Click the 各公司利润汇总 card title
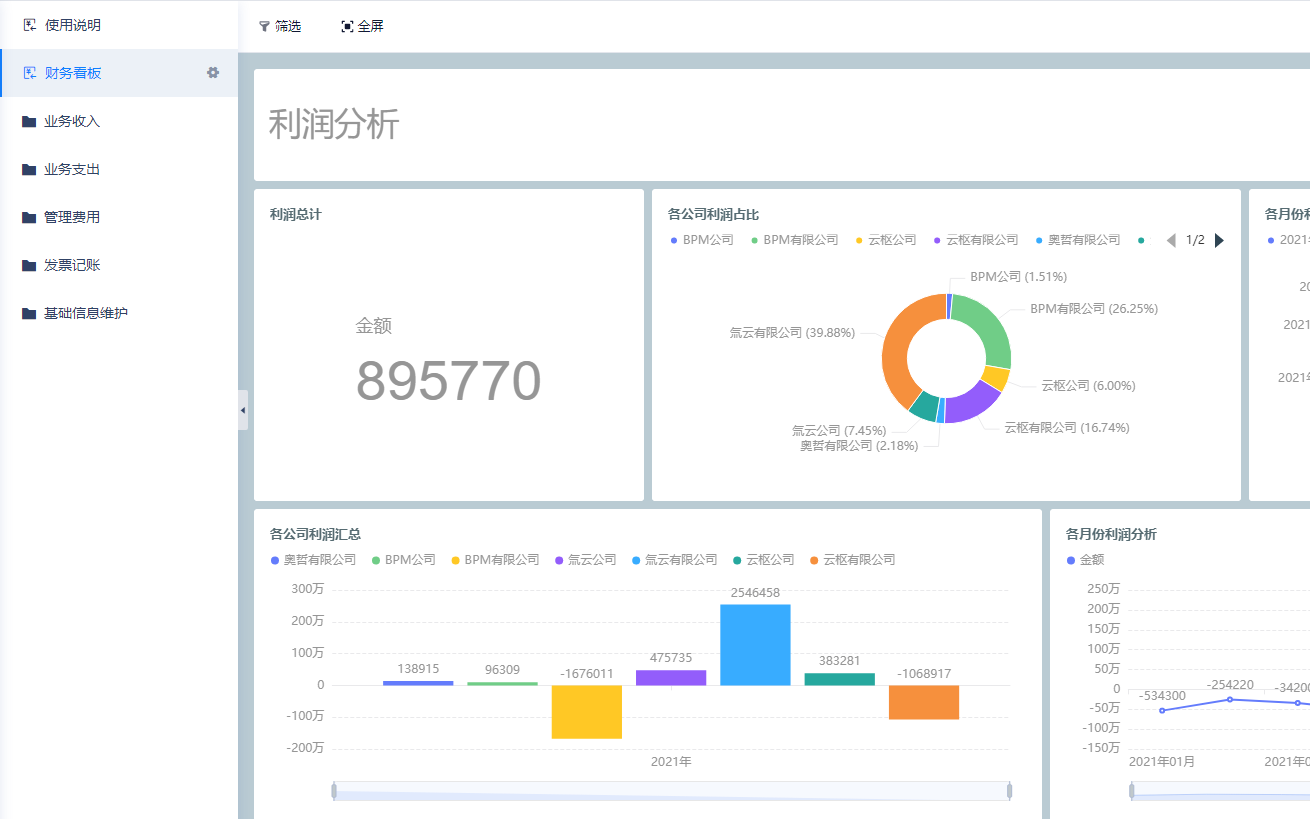Image resolution: width=1310 pixels, height=819 pixels. (x=315, y=534)
